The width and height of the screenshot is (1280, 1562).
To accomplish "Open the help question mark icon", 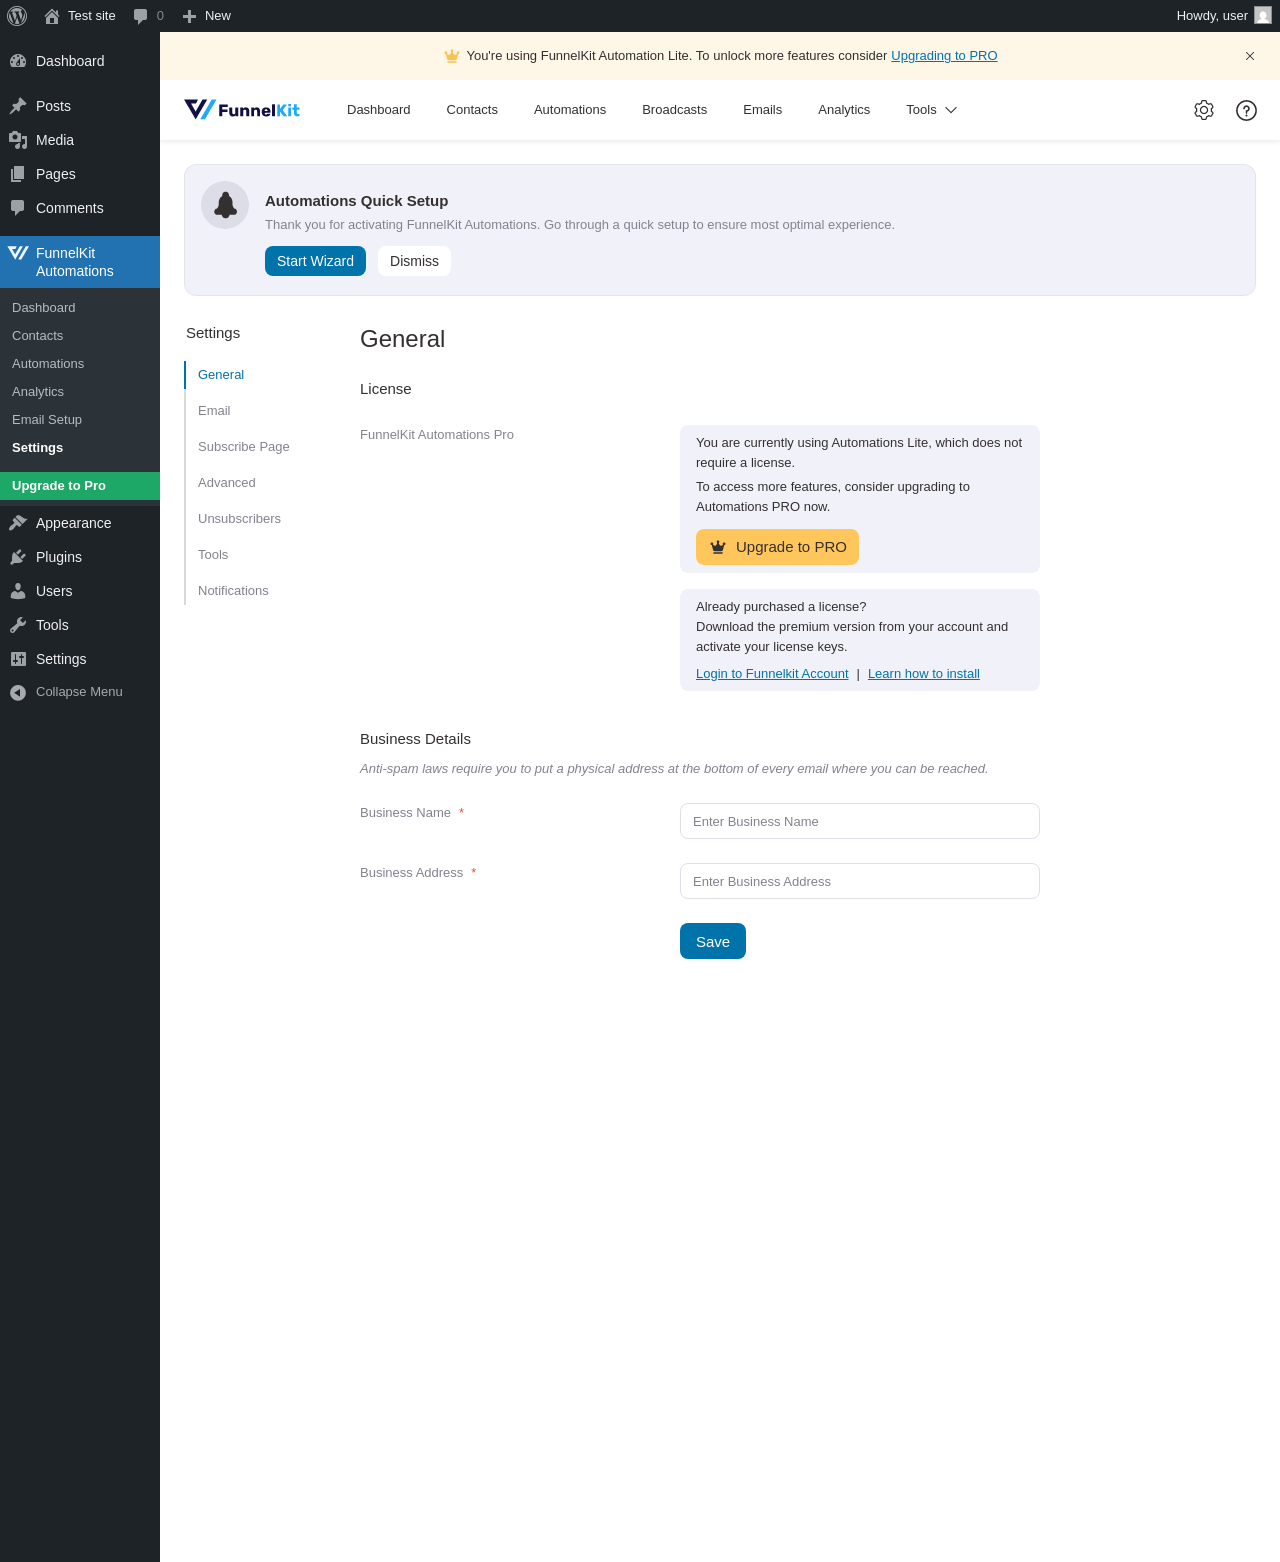I will pyautogui.click(x=1246, y=110).
